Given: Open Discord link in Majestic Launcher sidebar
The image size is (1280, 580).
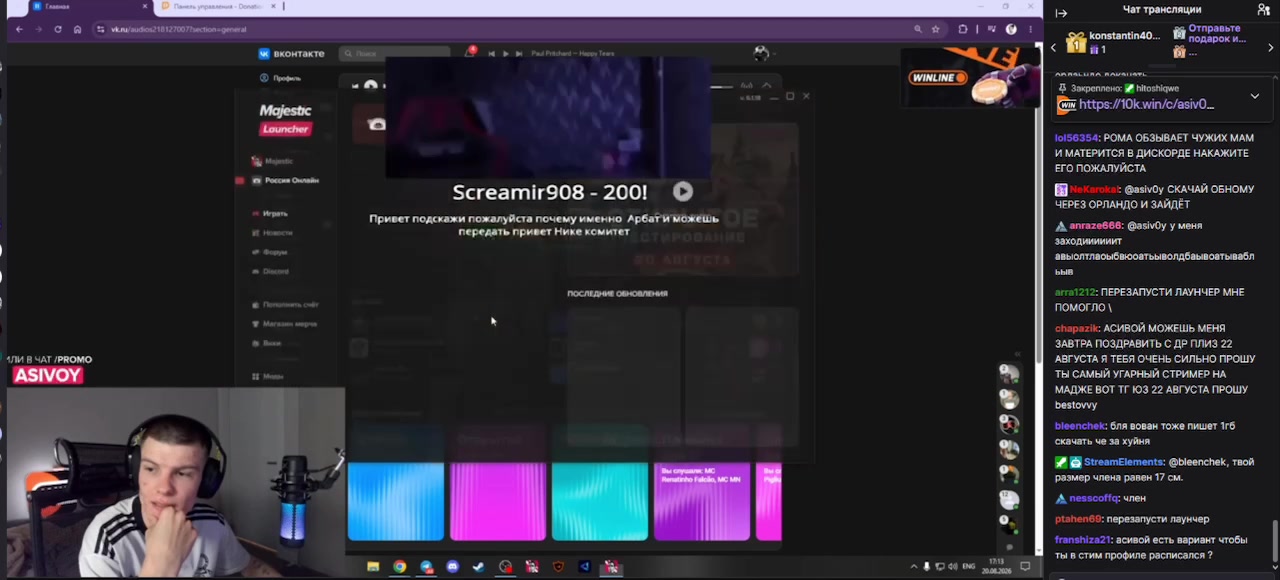Looking at the screenshot, I should (x=271, y=271).
